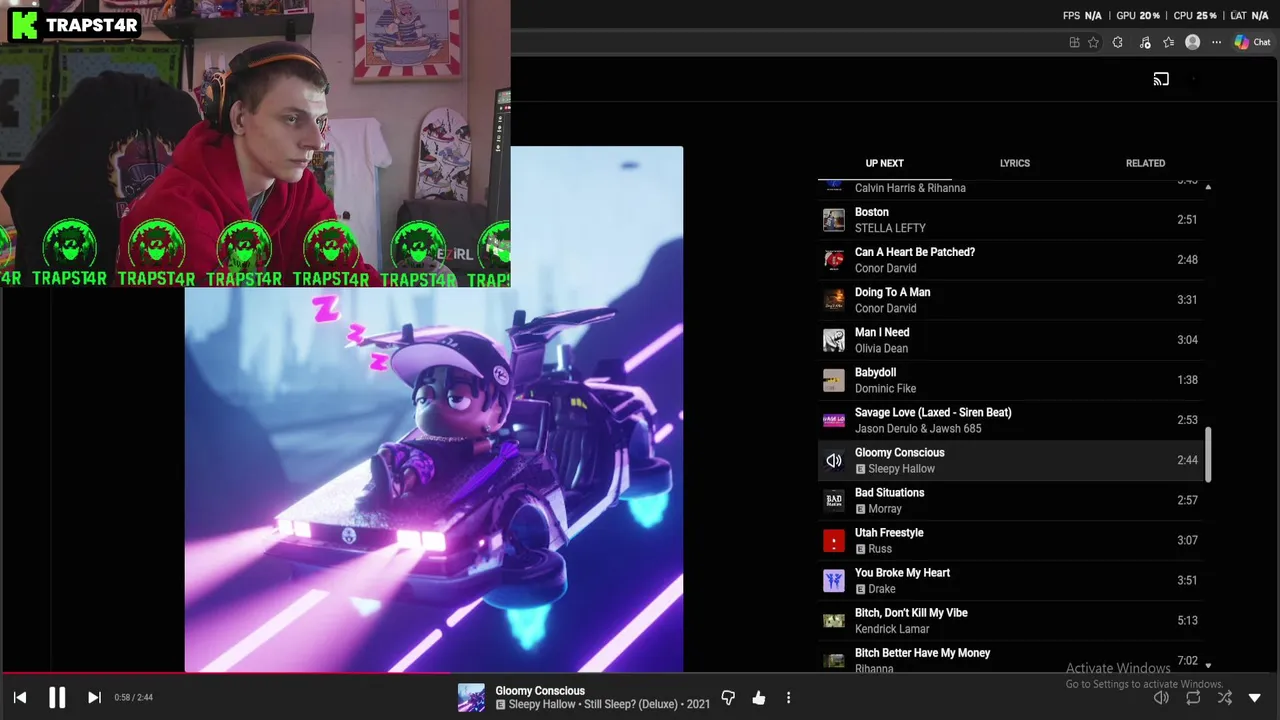Toggle shuffle for the queue
The image size is (1280, 720).
1224,698
